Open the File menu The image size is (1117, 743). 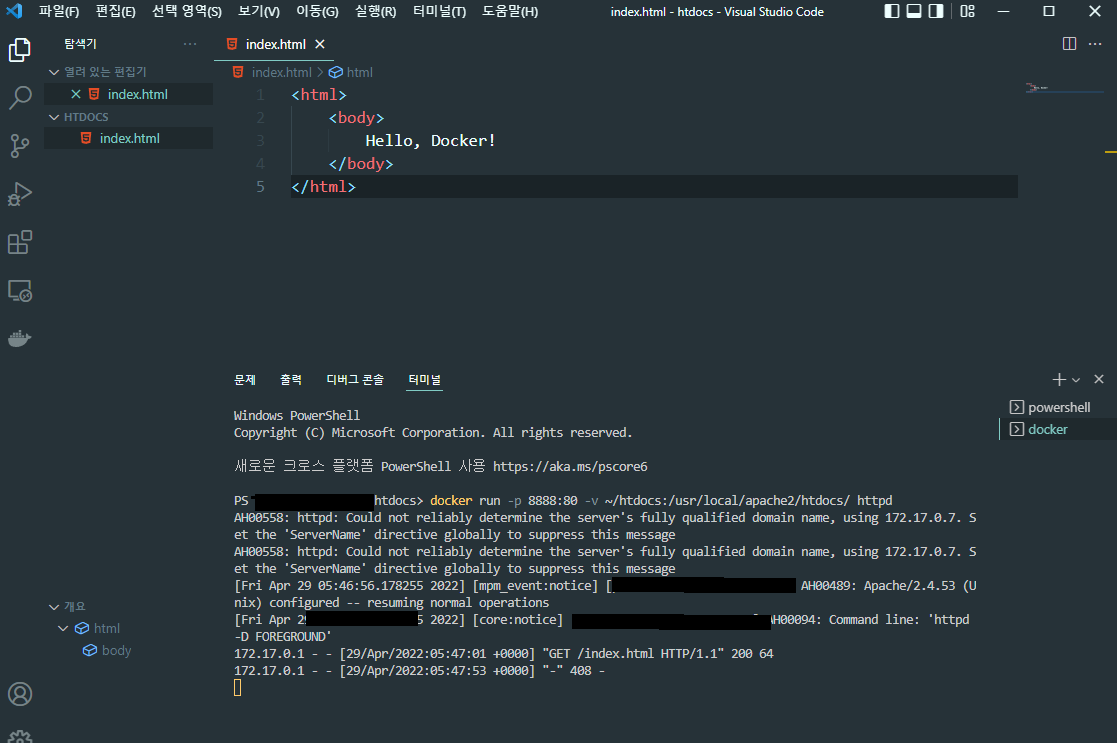point(58,11)
